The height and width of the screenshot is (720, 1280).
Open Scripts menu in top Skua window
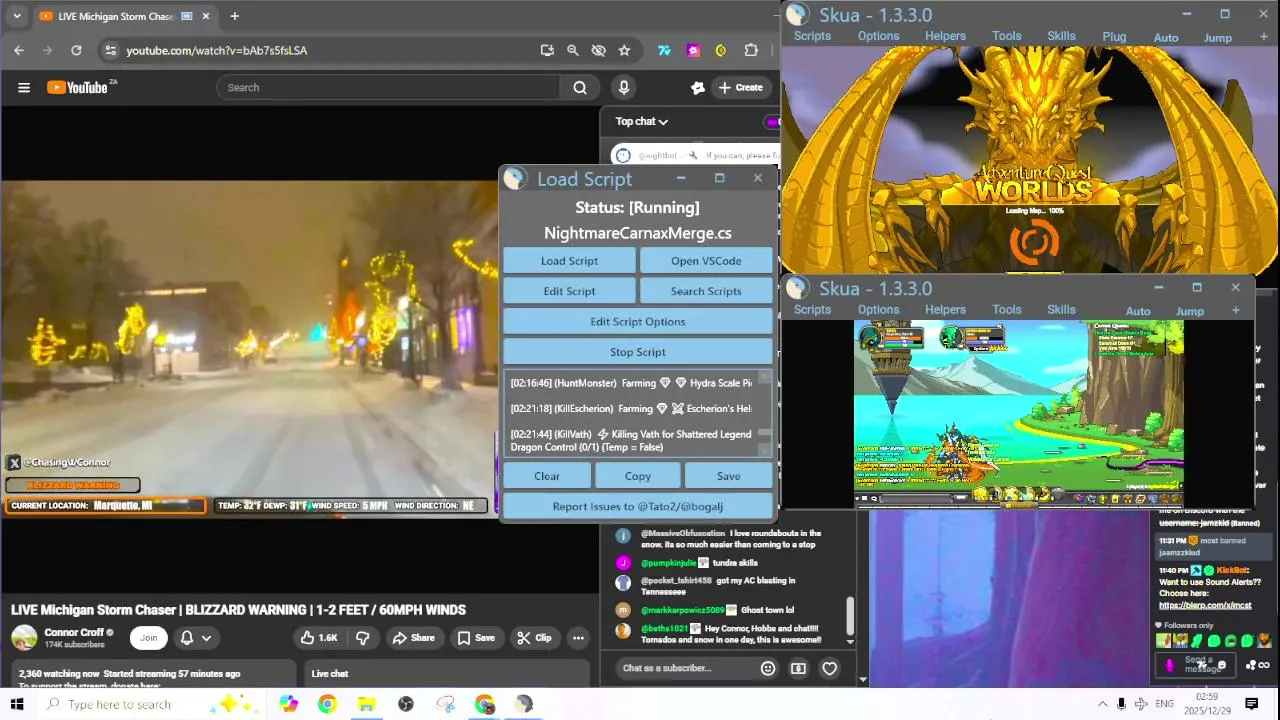pos(812,36)
